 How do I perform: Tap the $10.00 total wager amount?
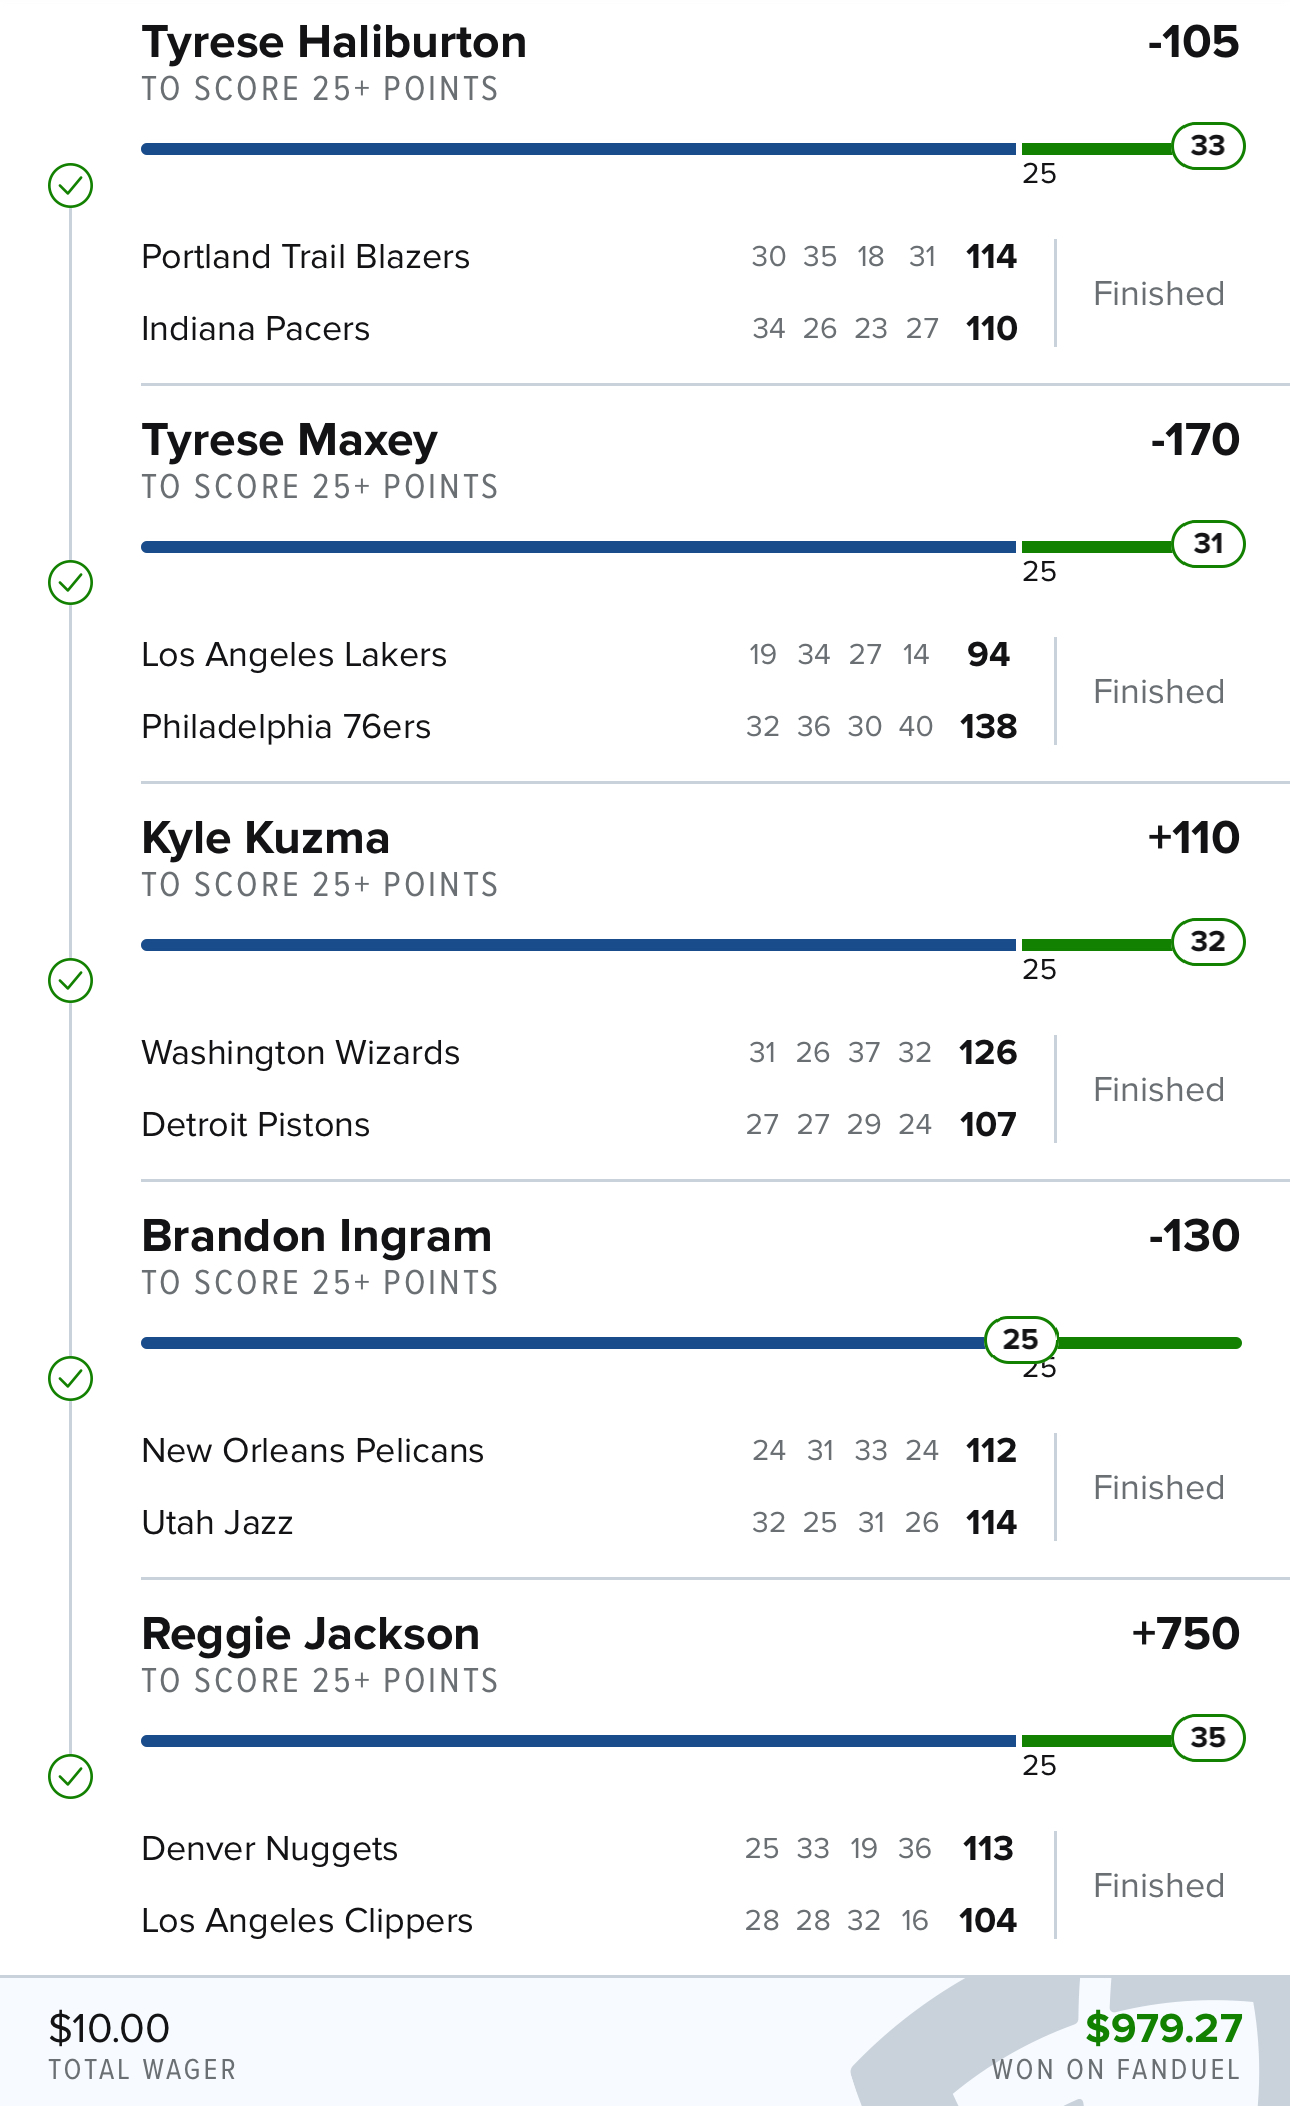[x=109, y=2028]
